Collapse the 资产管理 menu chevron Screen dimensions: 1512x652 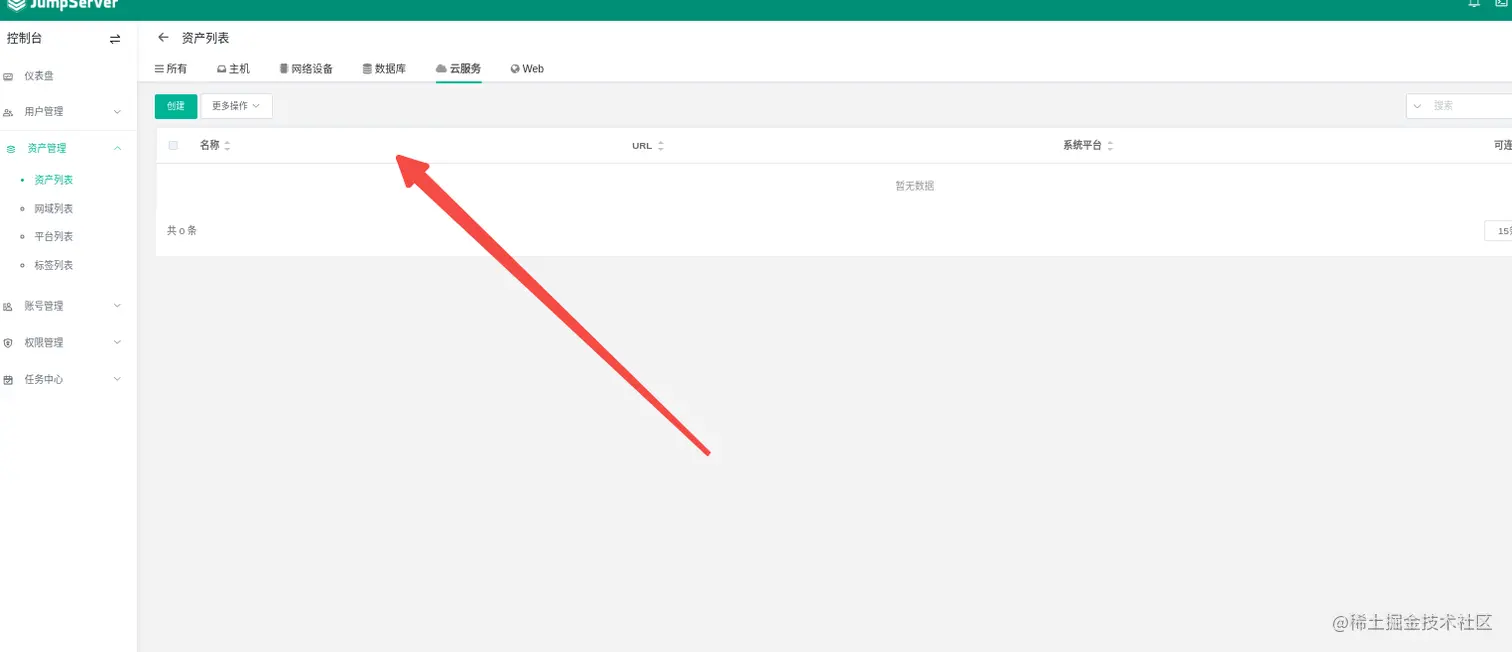(117, 148)
